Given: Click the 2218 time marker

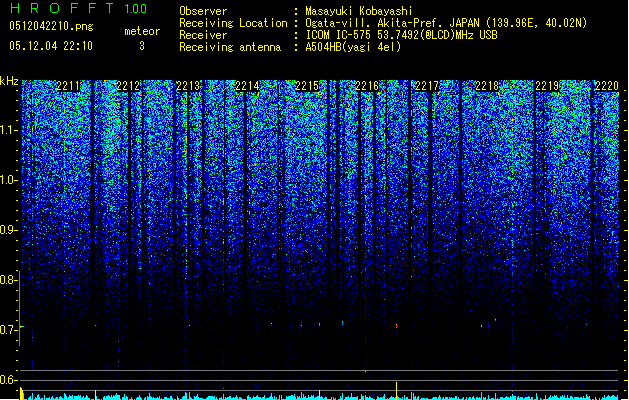Looking at the screenshot, I should point(487,86).
